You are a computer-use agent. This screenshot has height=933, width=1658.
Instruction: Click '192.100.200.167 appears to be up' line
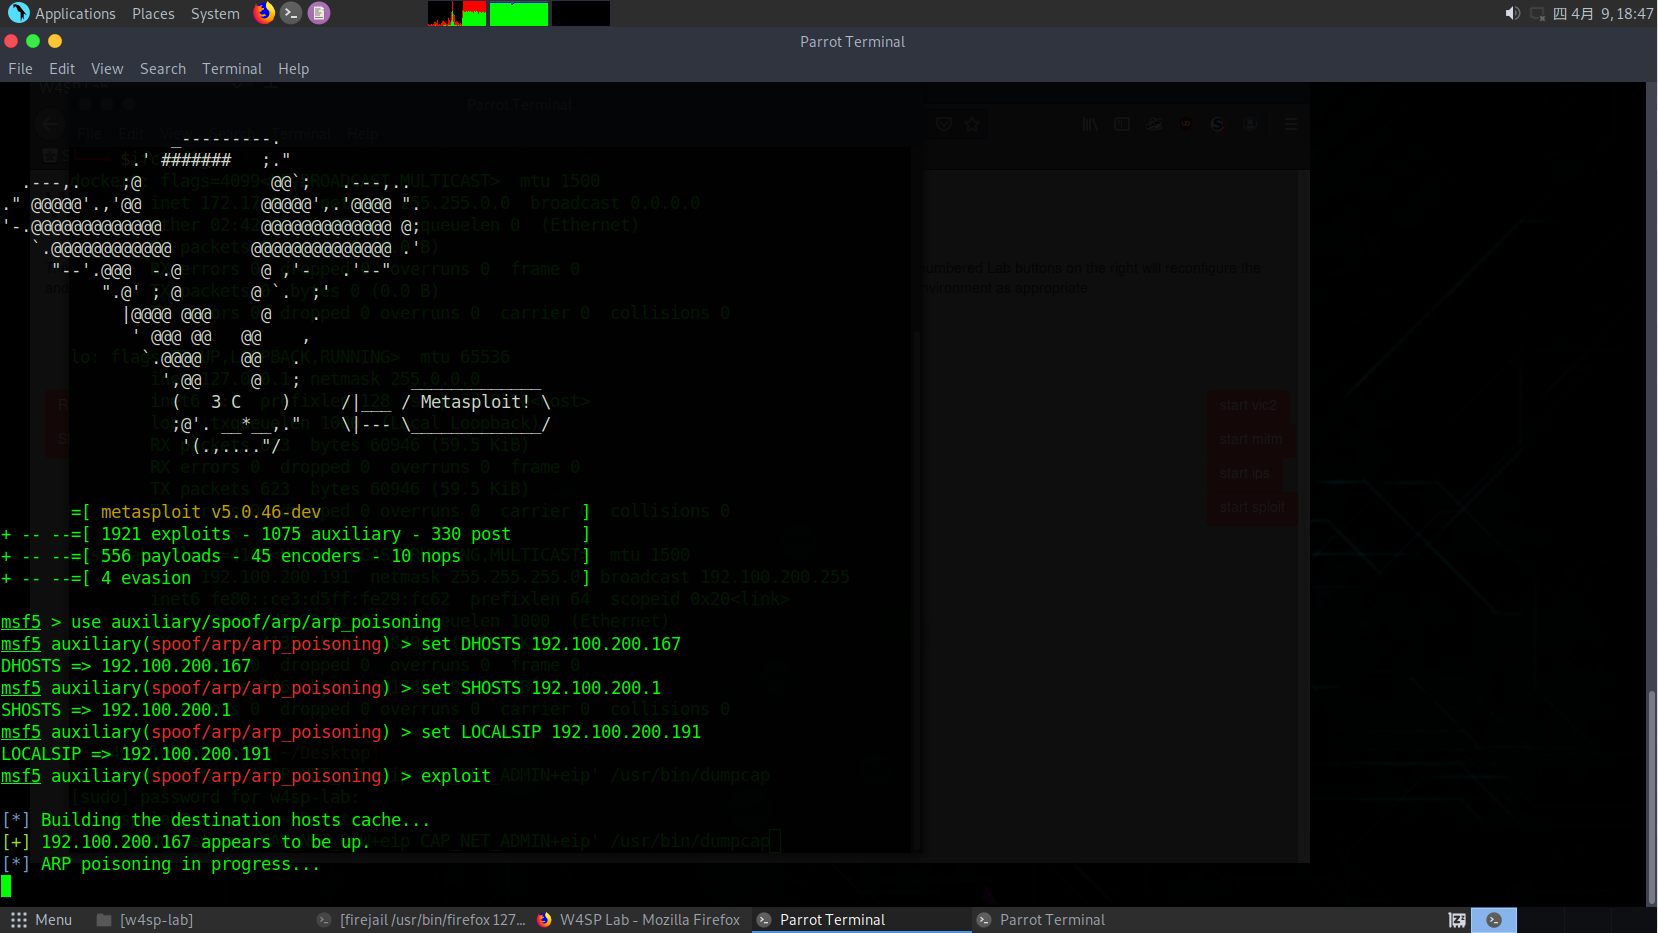185,842
